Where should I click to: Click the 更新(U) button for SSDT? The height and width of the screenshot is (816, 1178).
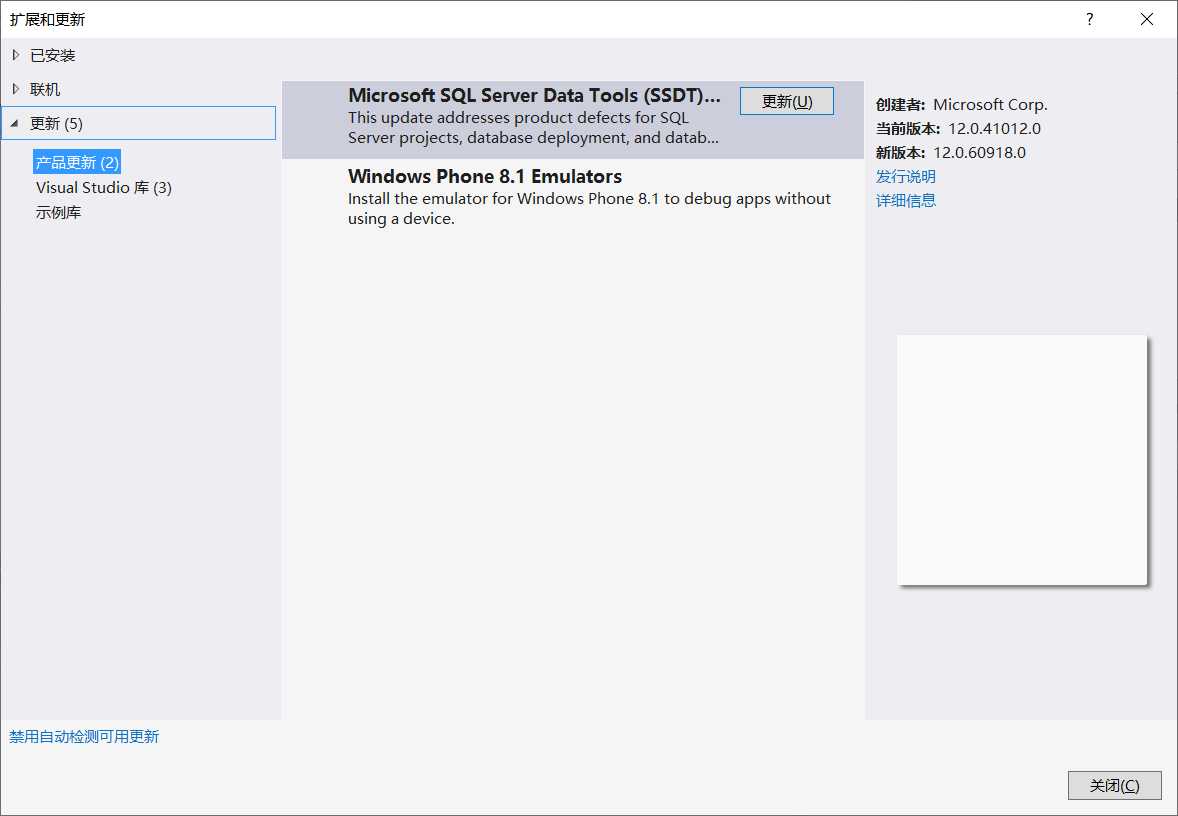coord(787,101)
